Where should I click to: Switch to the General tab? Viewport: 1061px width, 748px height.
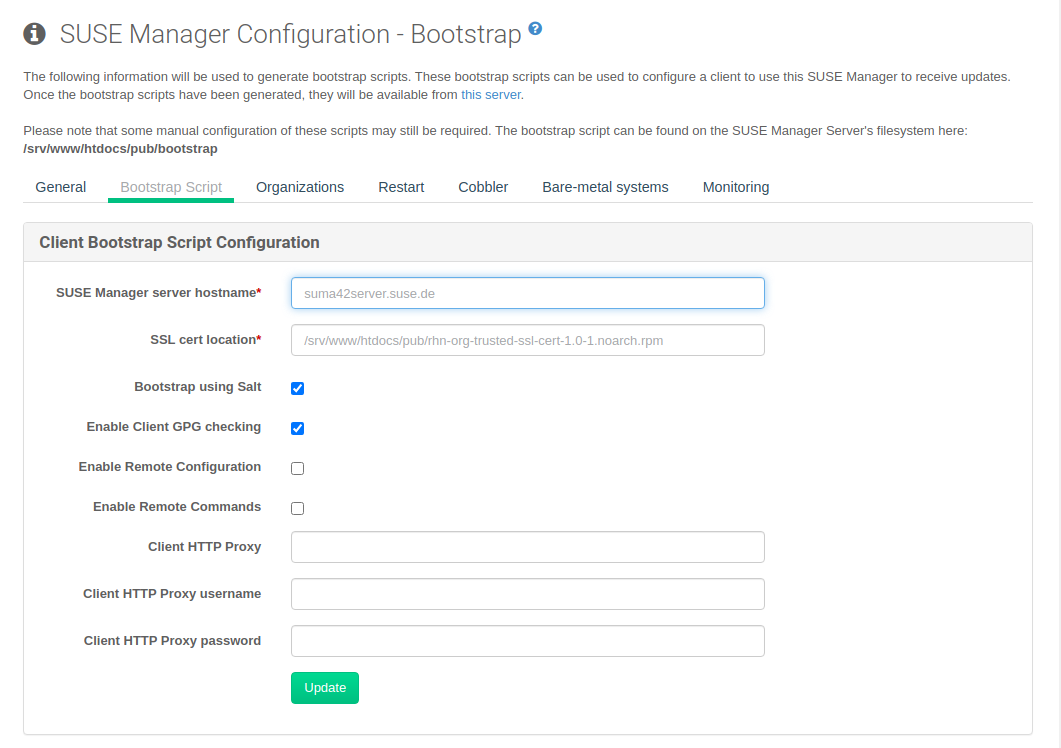[60, 187]
